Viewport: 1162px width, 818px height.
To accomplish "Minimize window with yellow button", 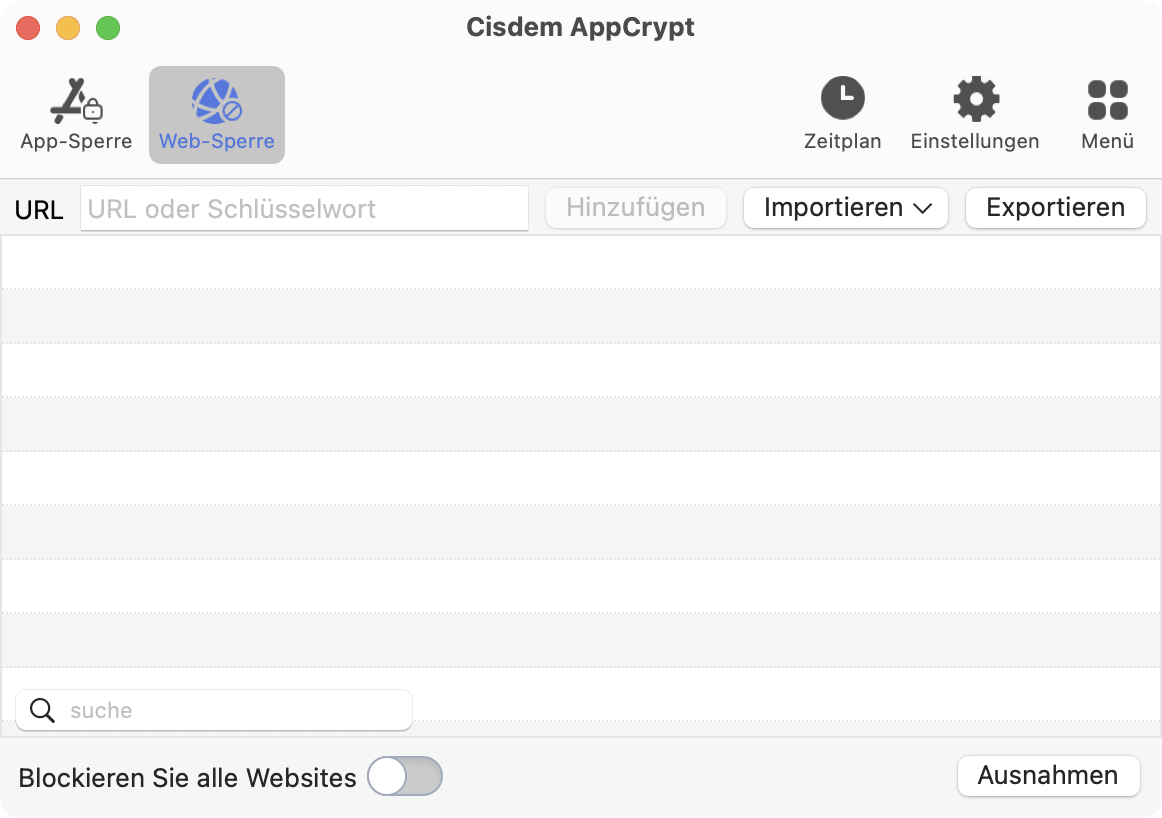I will [68, 28].
